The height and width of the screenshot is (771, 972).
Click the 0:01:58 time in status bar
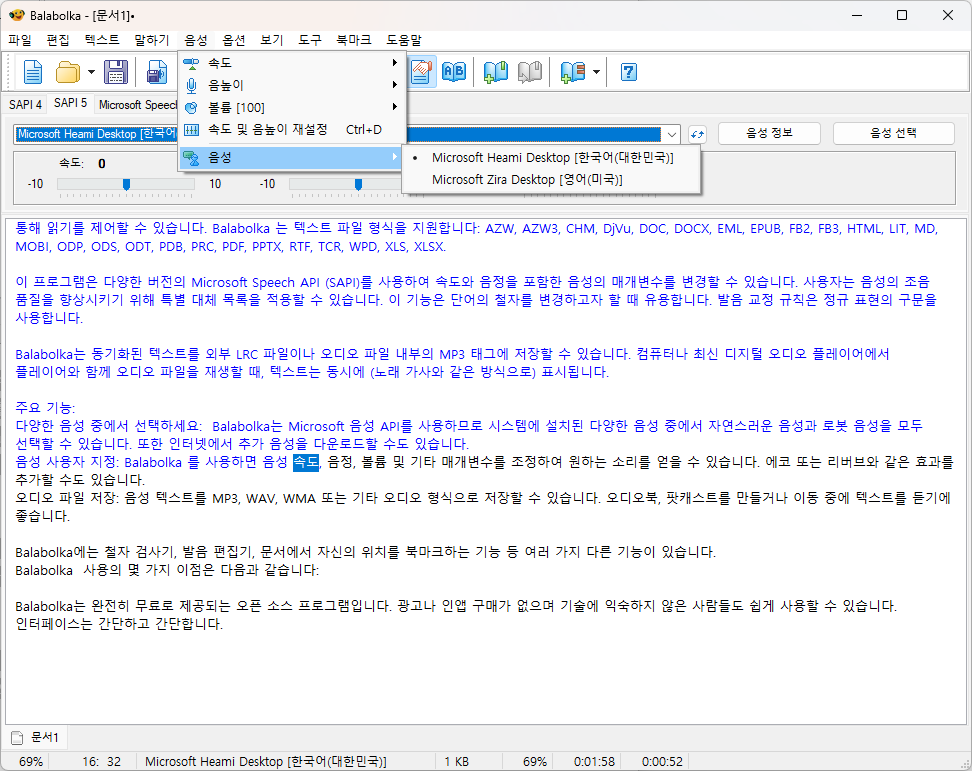594,762
